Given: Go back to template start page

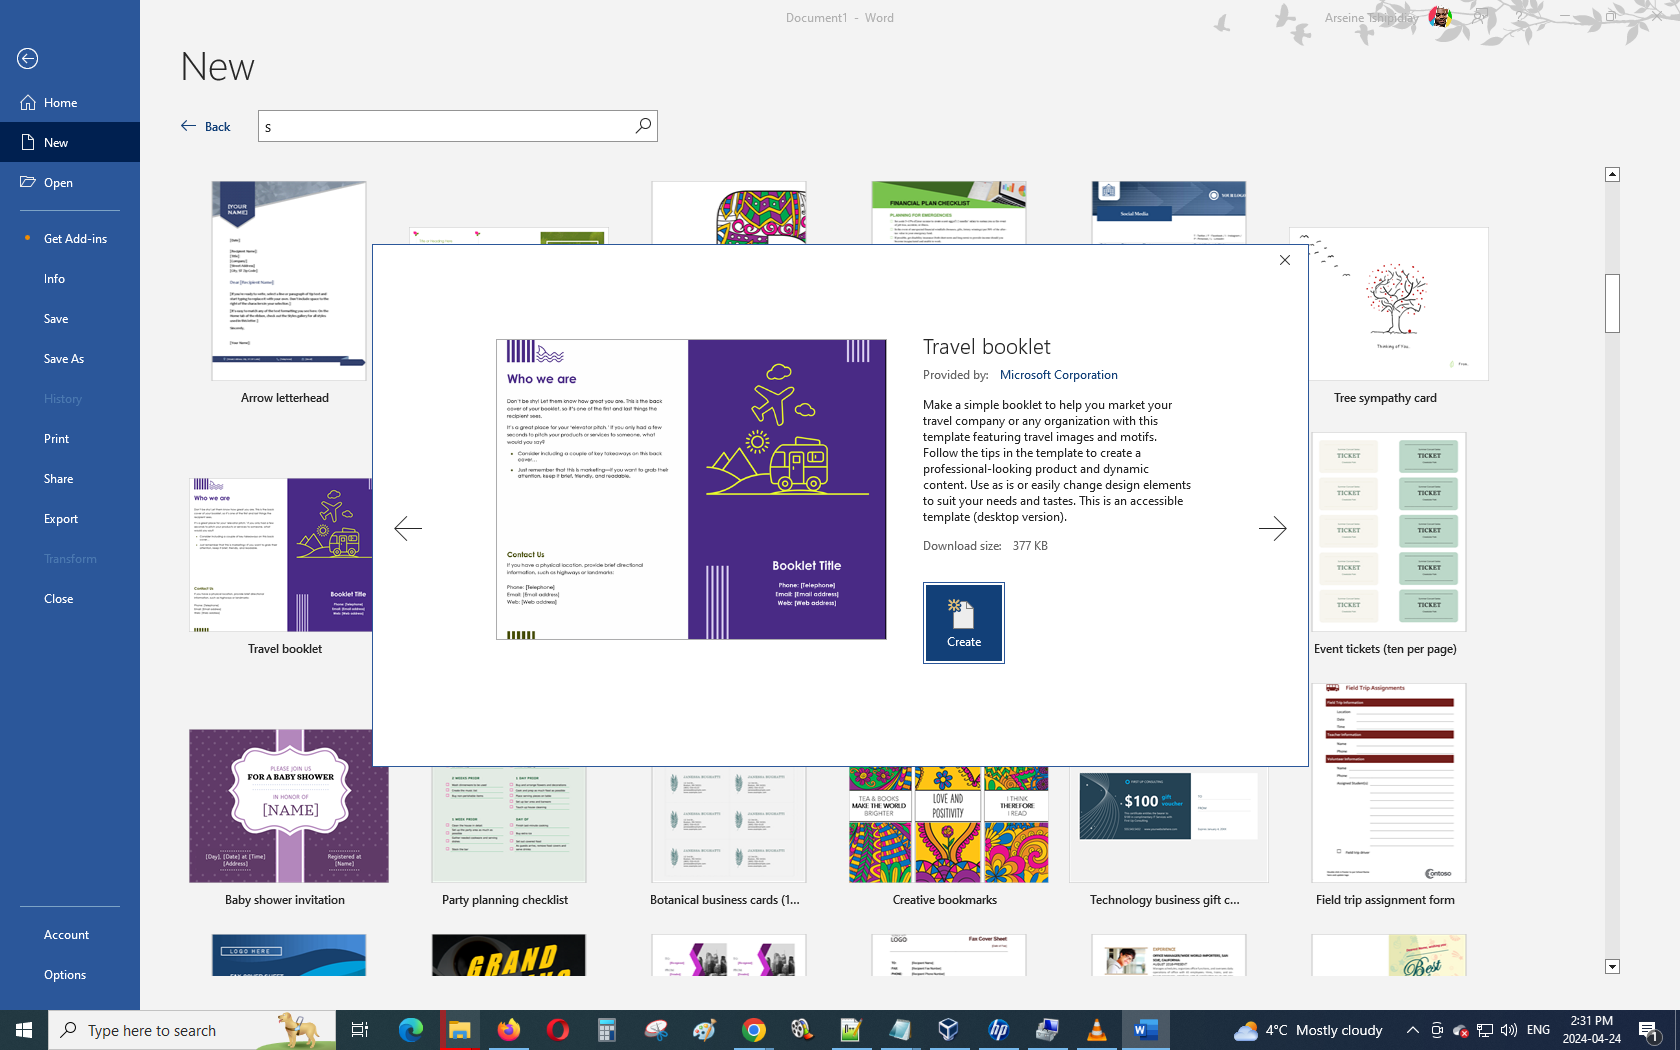Looking at the screenshot, I should coord(206,126).
